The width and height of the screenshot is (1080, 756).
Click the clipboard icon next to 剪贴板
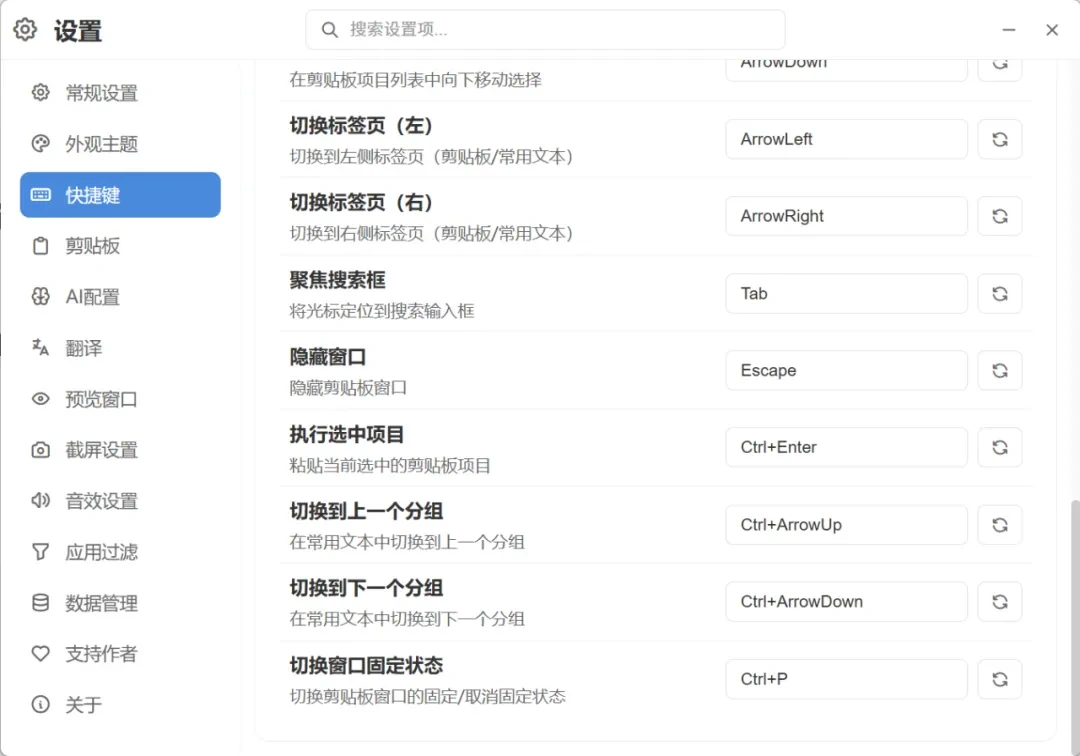tap(41, 246)
